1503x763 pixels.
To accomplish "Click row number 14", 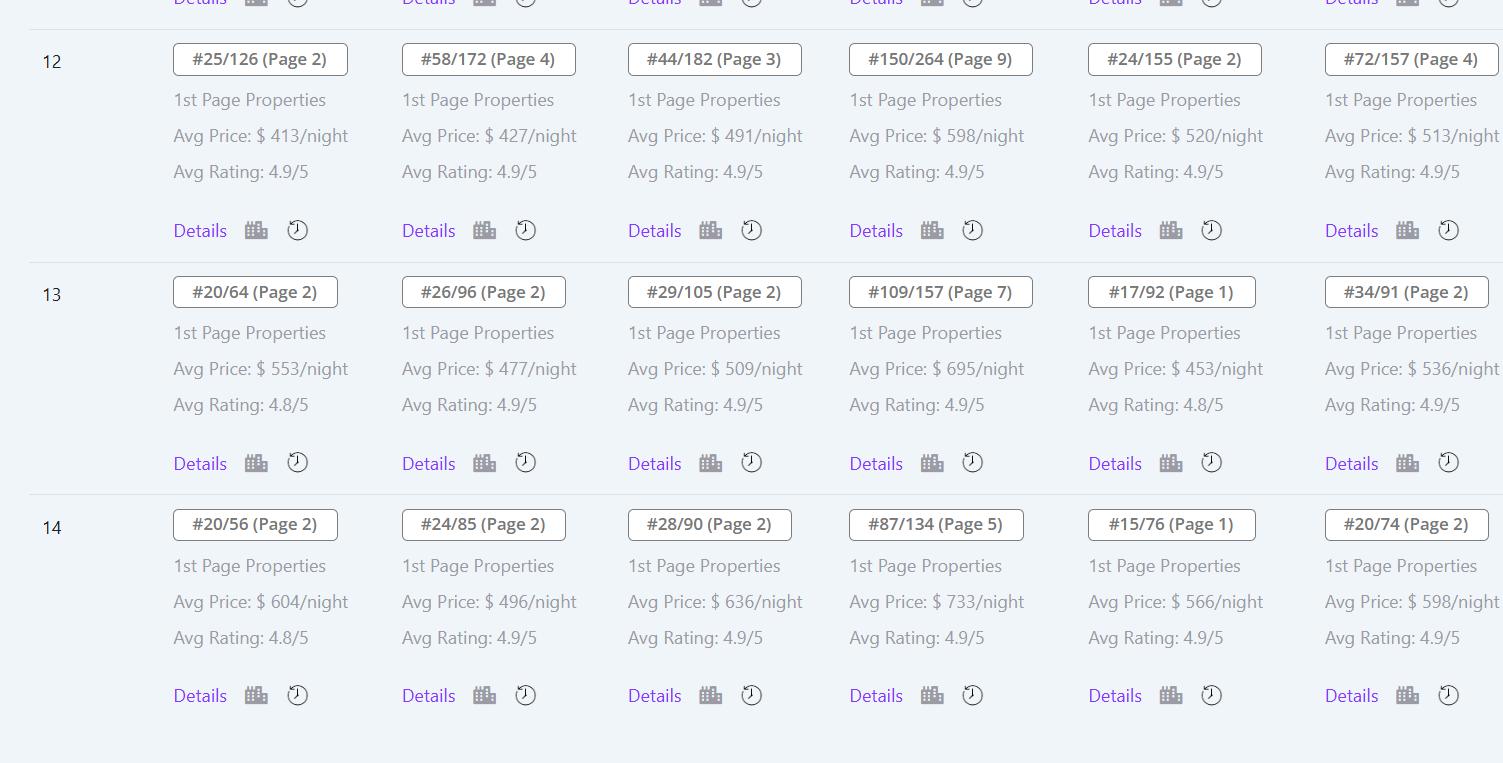I will 52,528.
